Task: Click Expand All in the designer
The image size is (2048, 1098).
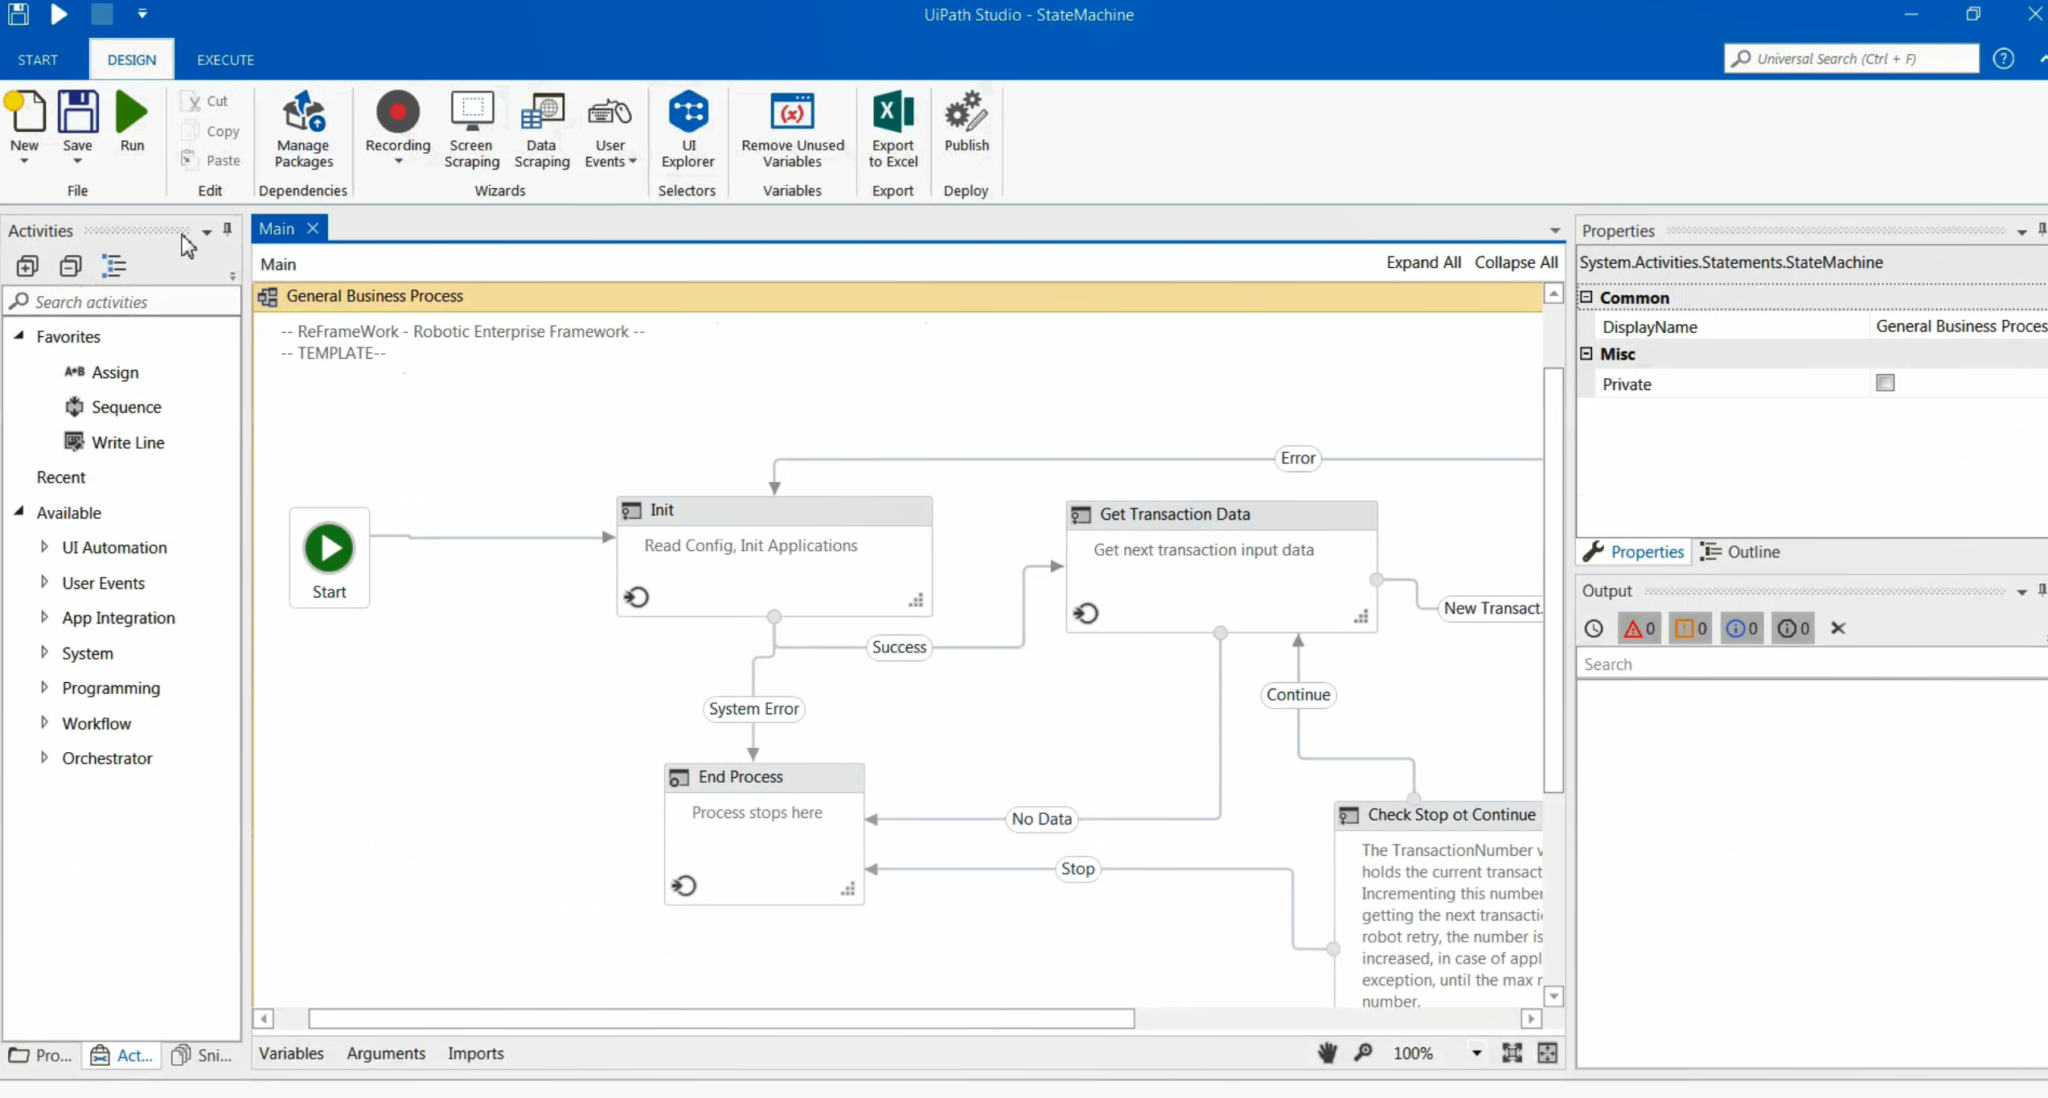Action: (1422, 262)
